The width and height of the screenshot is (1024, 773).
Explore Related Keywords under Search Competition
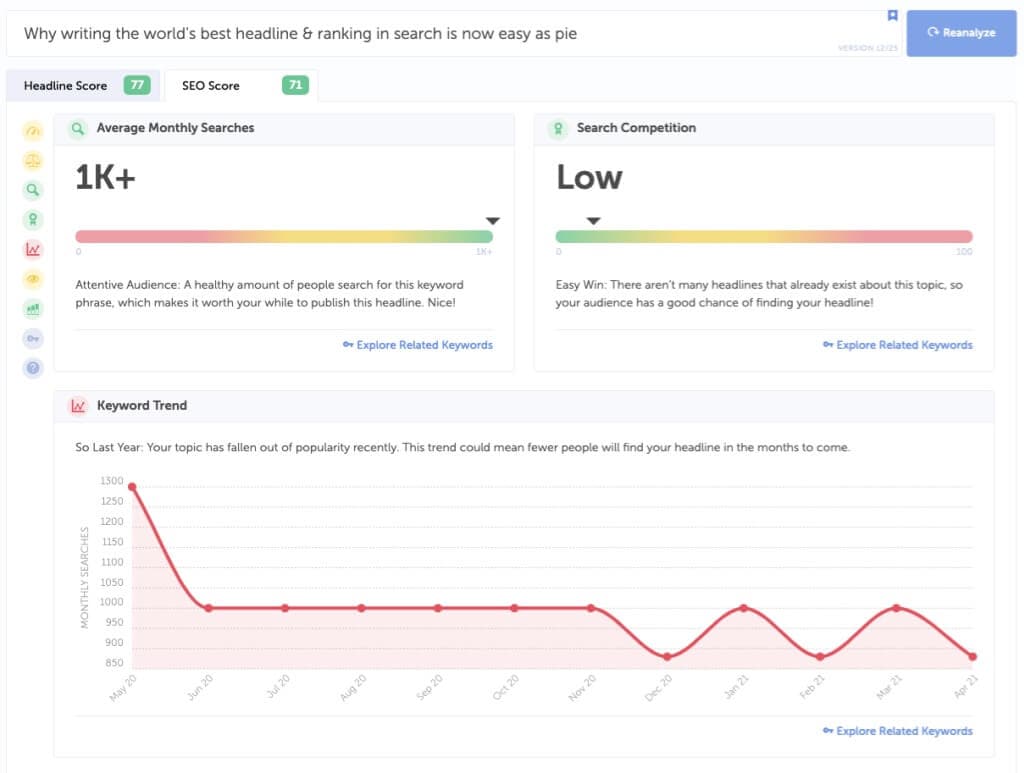897,345
